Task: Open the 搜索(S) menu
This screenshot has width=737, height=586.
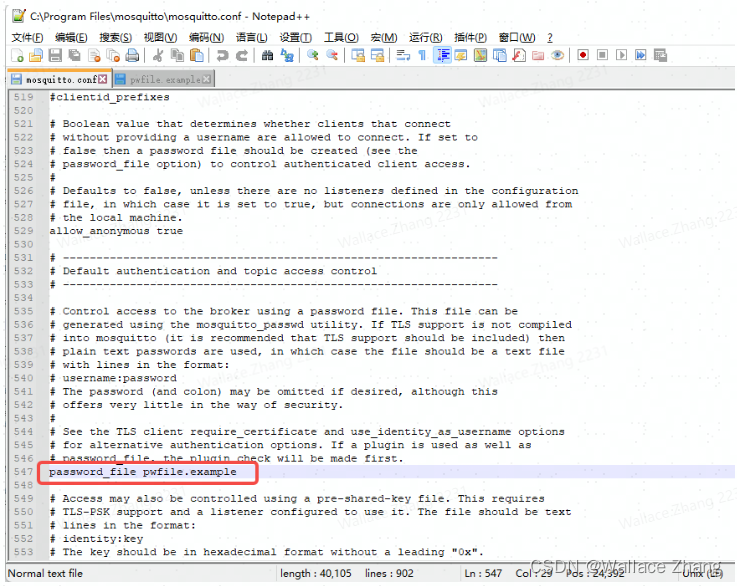Action: [x=116, y=37]
